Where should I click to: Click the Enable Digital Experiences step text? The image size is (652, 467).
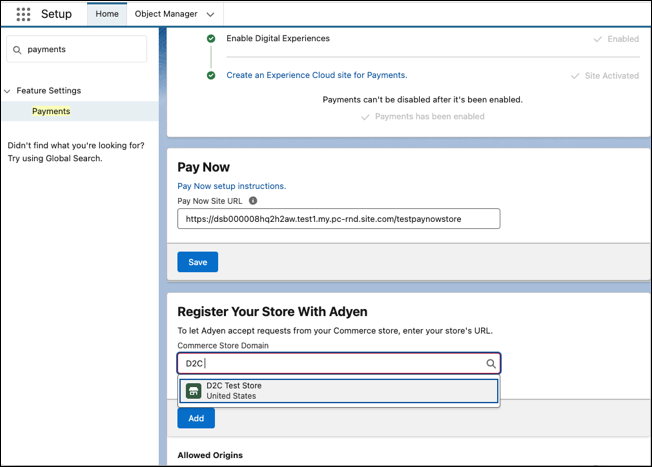(278, 38)
